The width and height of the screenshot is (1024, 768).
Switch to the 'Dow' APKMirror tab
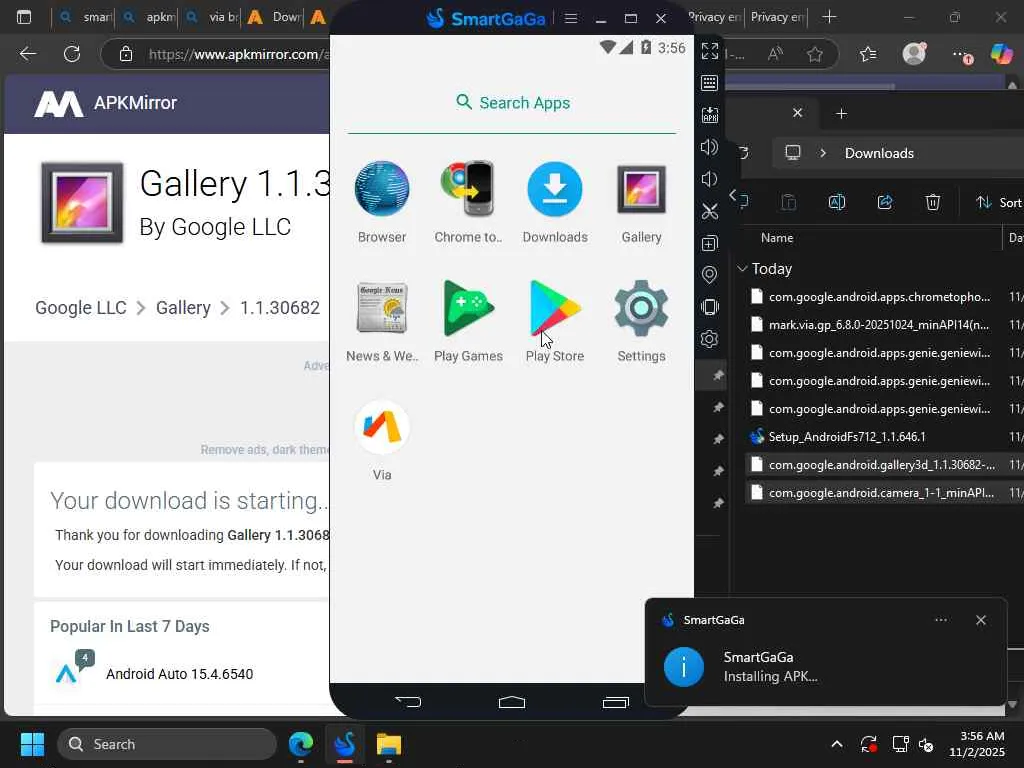click(274, 17)
